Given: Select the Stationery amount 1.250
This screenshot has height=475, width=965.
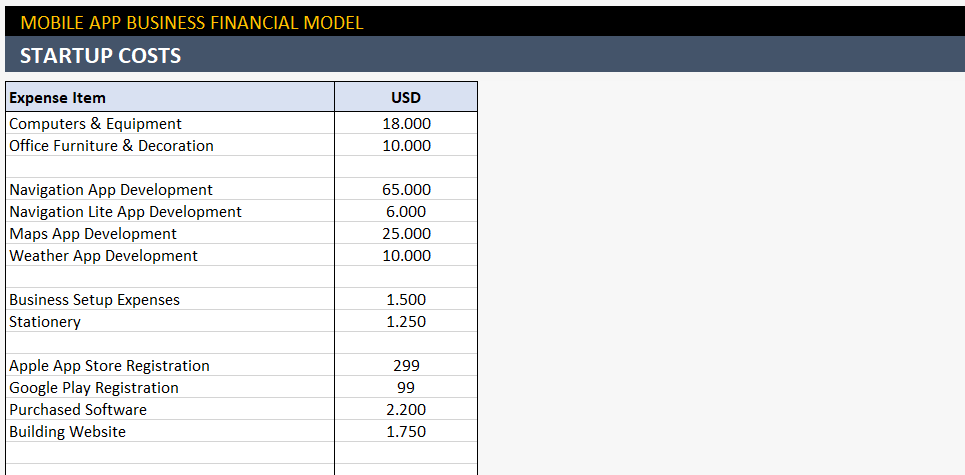Looking at the screenshot, I should click(x=406, y=321).
